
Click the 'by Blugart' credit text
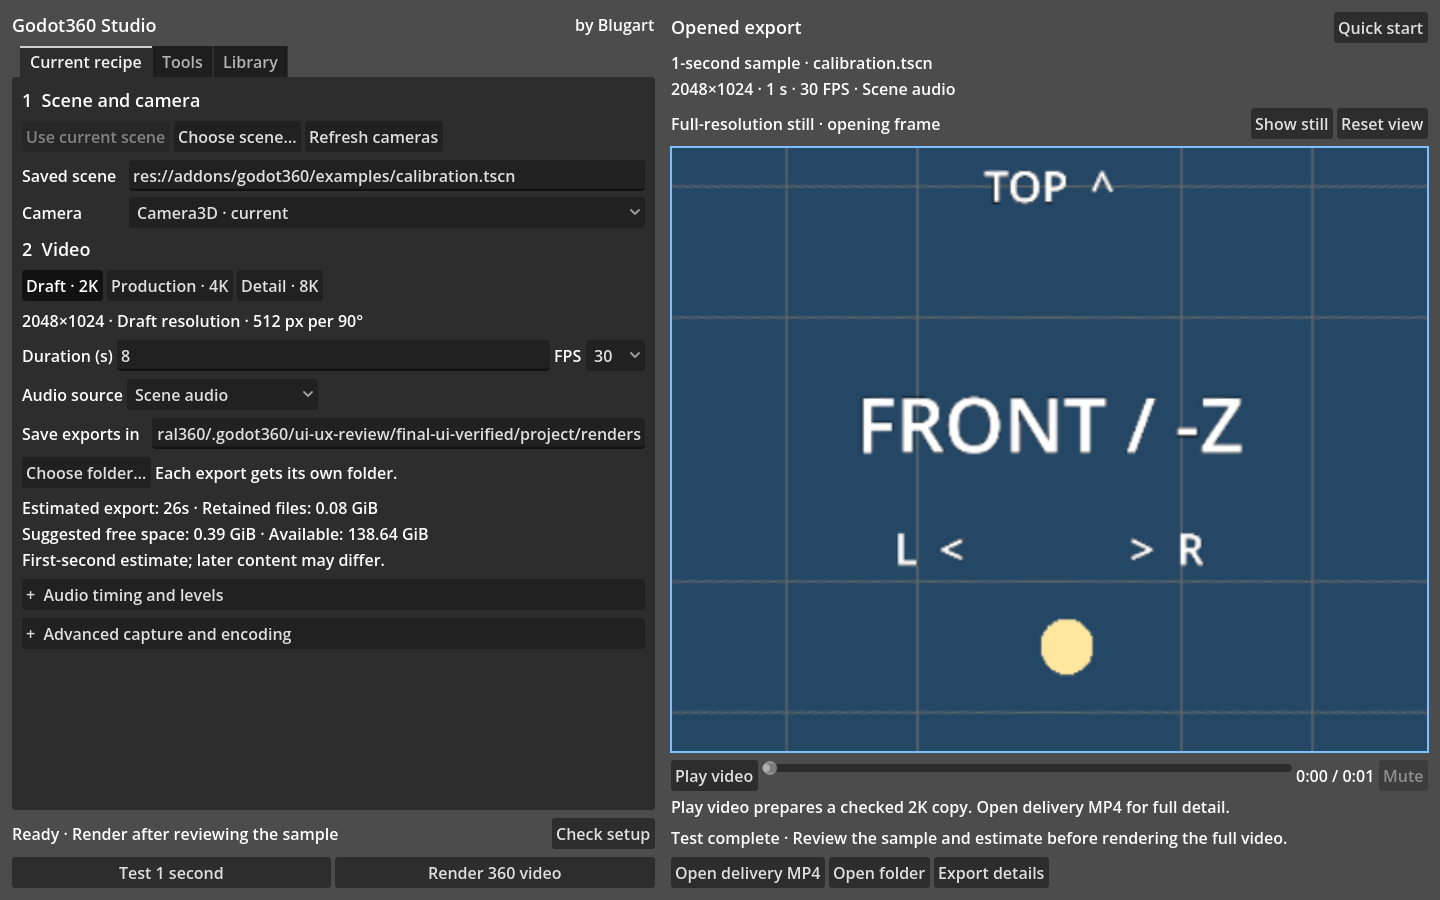(614, 25)
